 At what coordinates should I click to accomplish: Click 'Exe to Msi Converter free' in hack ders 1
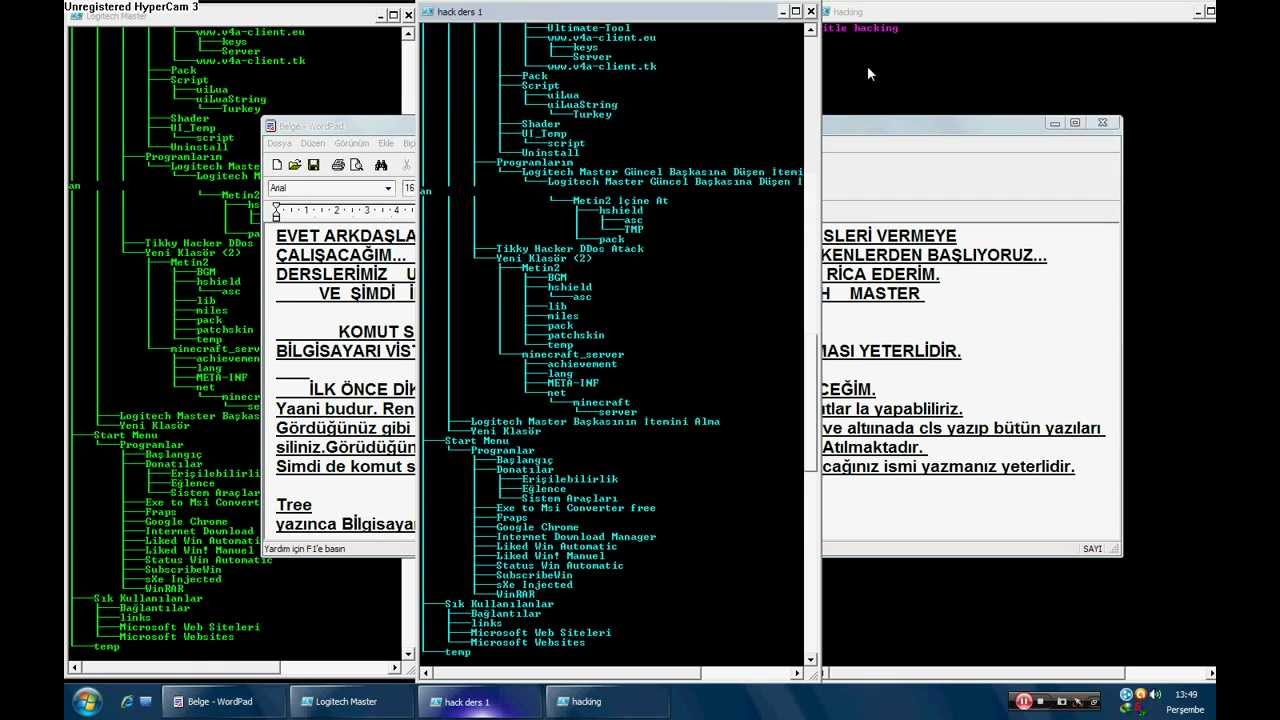coord(576,508)
